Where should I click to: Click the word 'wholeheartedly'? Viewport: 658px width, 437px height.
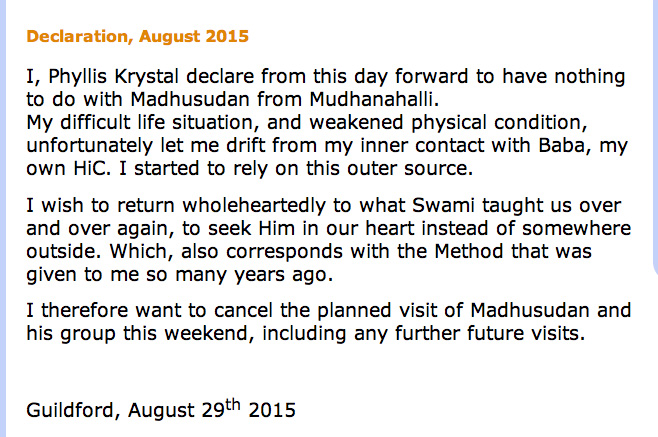[x=254, y=206]
